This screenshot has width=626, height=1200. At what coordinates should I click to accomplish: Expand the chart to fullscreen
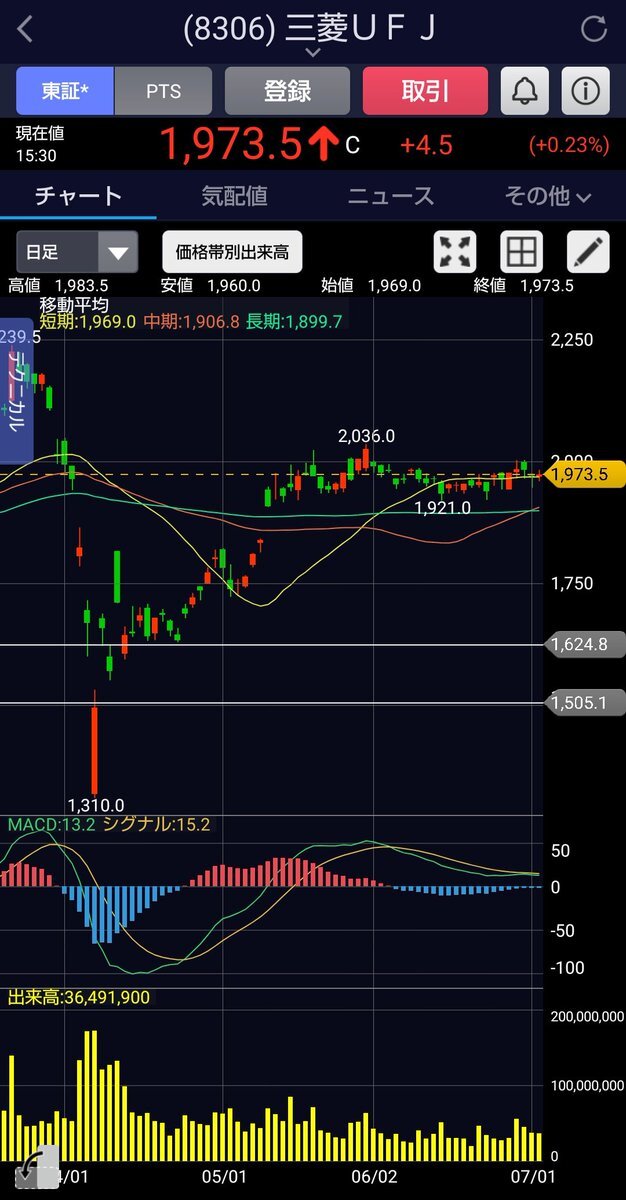(x=456, y=252)
